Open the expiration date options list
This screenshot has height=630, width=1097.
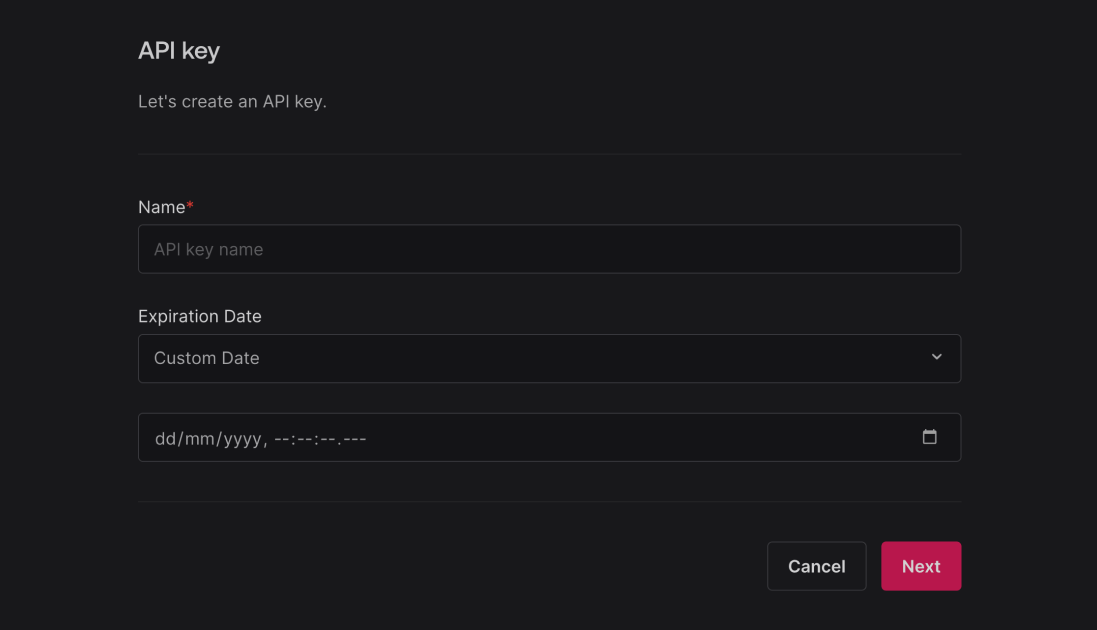(550, 358)
